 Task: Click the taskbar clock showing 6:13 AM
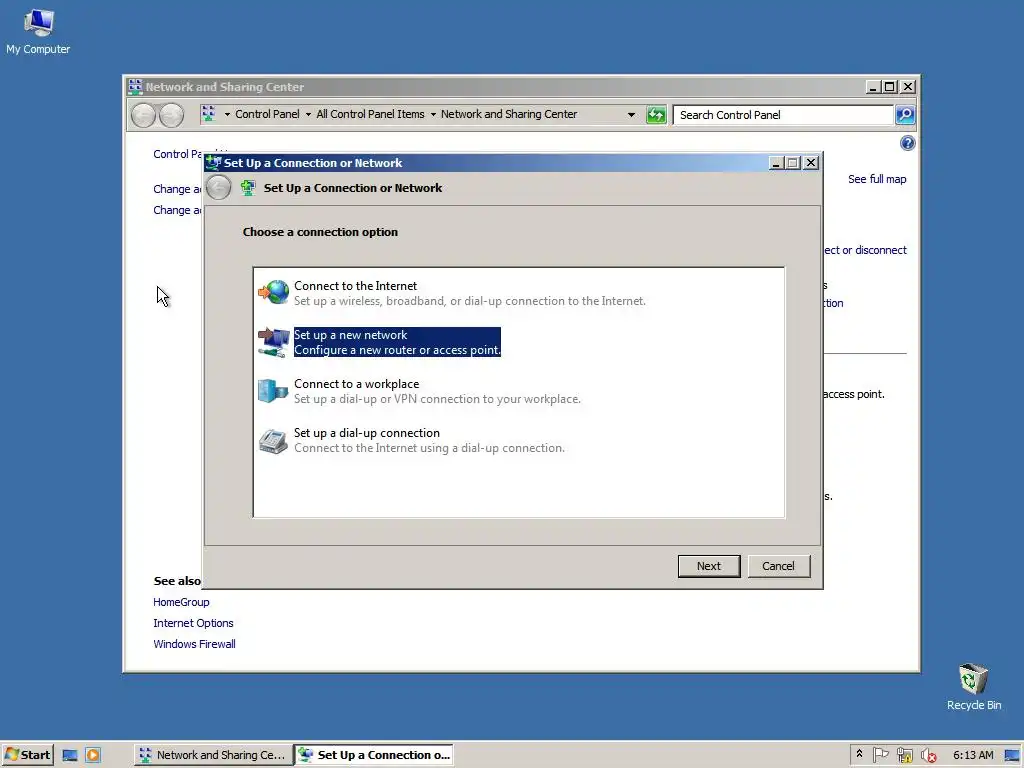[x=973, y=755]
